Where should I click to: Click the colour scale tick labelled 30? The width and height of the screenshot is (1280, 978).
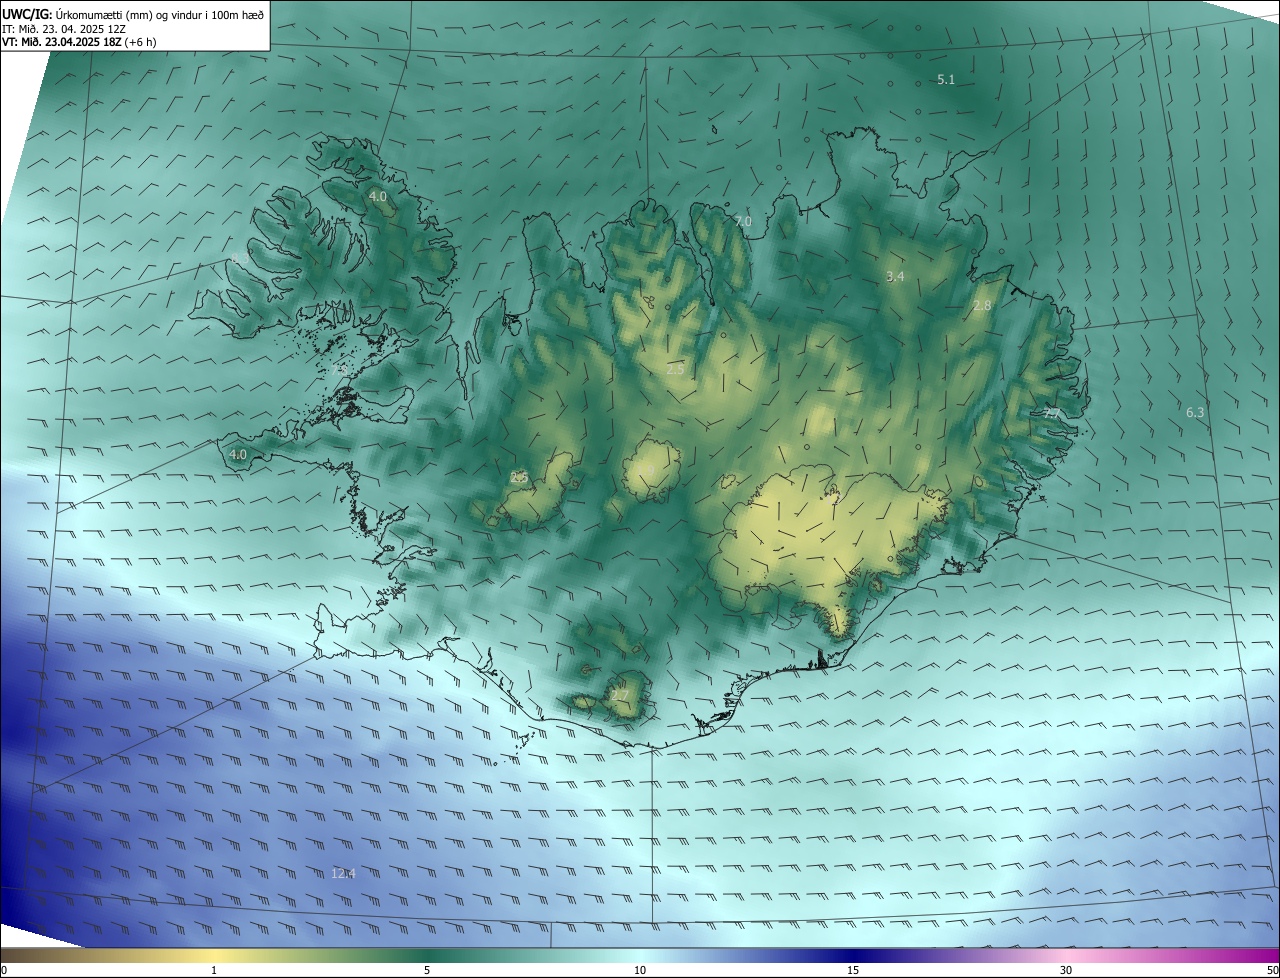[x=1066, y=970]
